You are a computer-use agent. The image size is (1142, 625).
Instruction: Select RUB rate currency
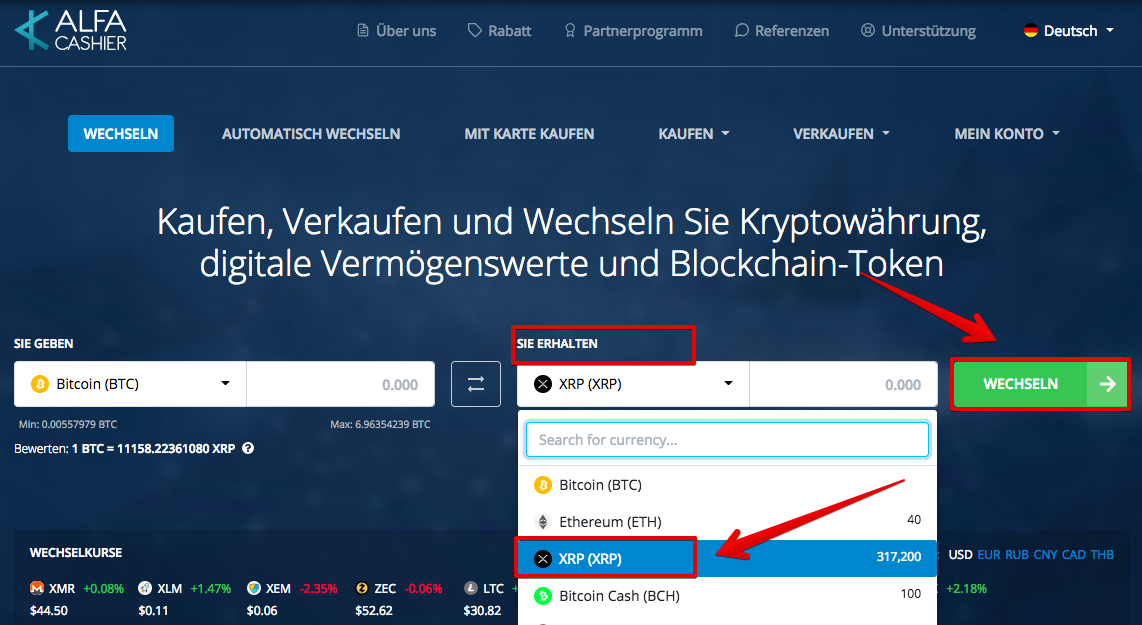coord(1017,555)
